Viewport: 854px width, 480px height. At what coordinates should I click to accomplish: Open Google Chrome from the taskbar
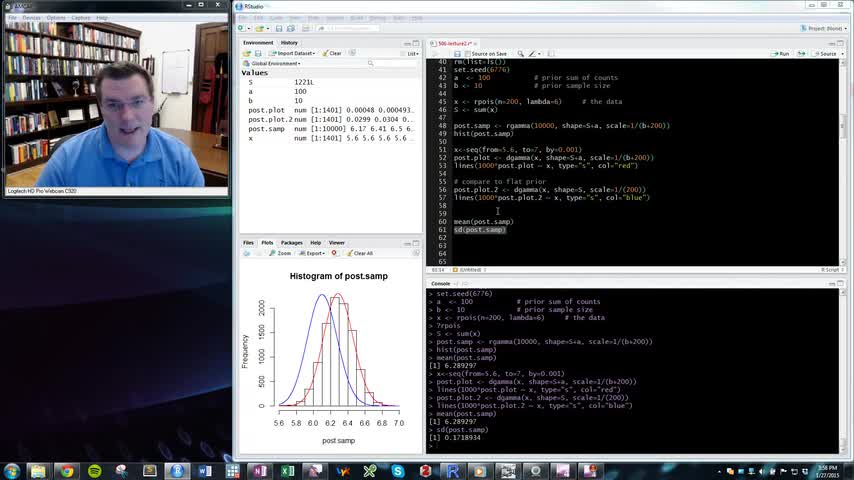point(66,471)
